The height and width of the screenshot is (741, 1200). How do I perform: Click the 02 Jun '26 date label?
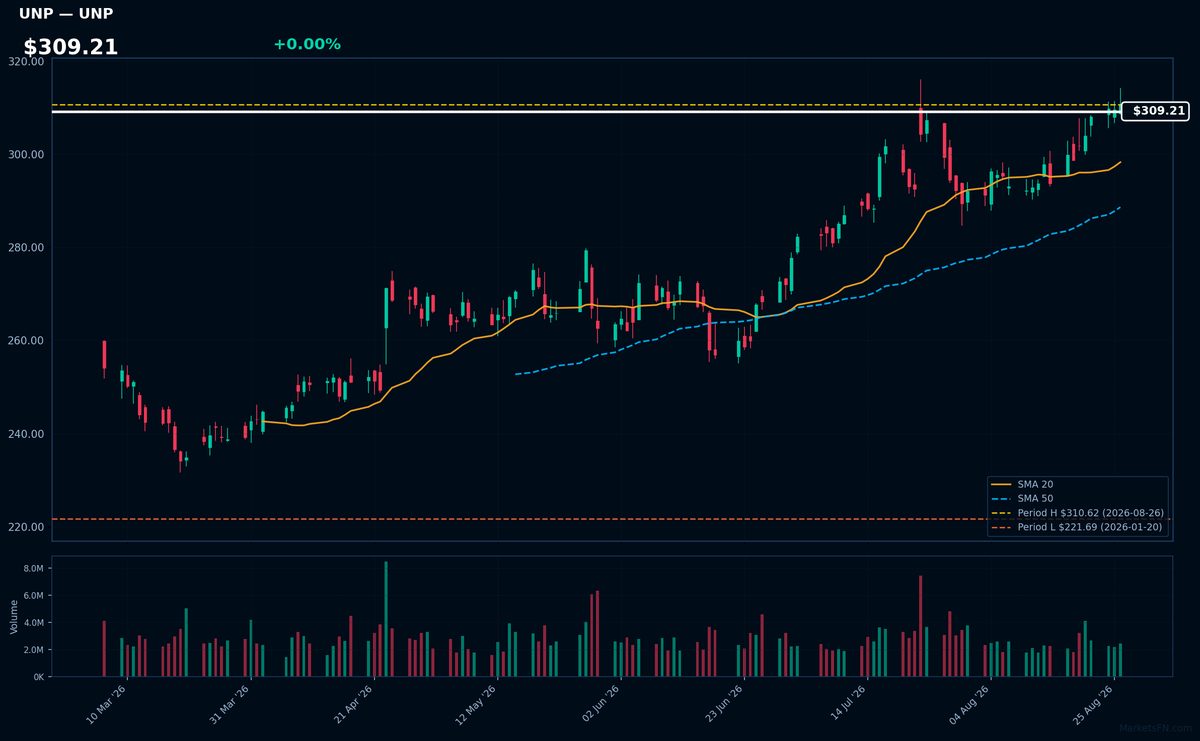pyautogui.click(x=601, y=705)
